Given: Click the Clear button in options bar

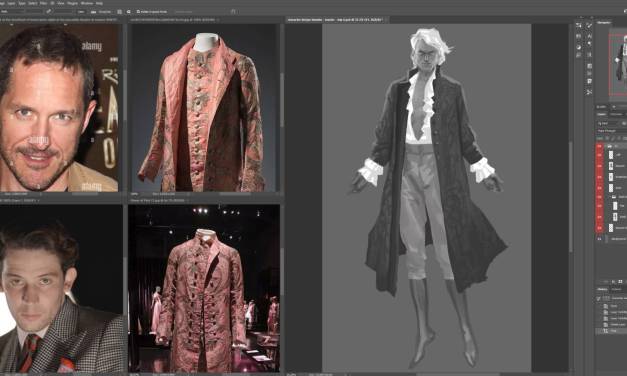Looking at the screenshot, I should click(81, 12).
